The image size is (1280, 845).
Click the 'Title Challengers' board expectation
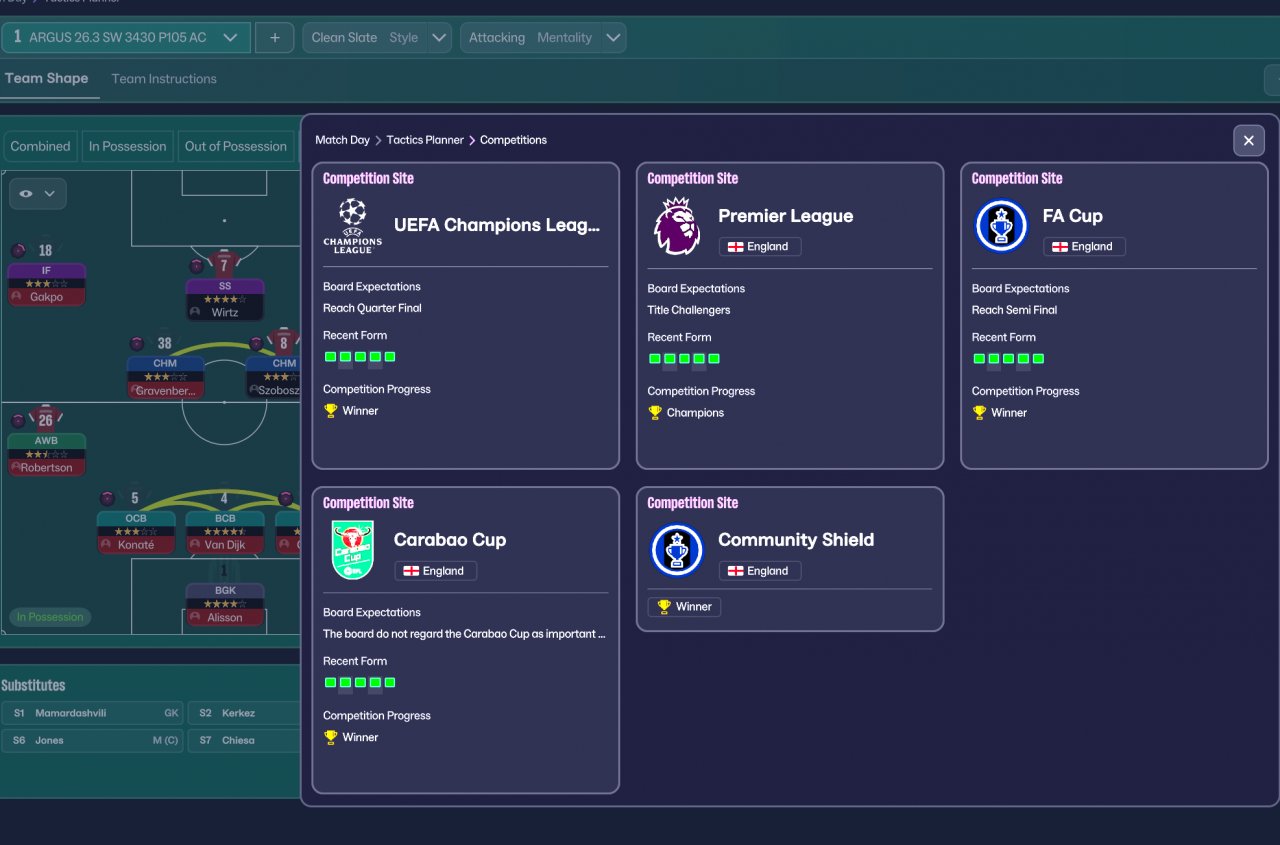(x=689, y=310)
